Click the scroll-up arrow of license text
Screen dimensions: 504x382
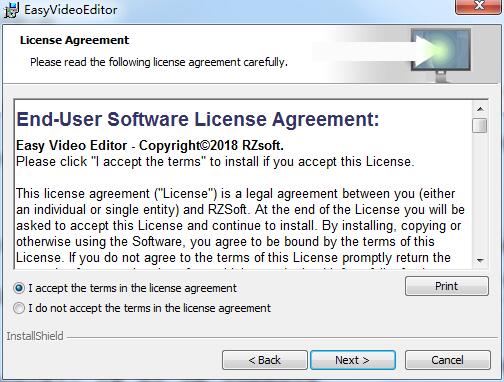pos(480,109)
